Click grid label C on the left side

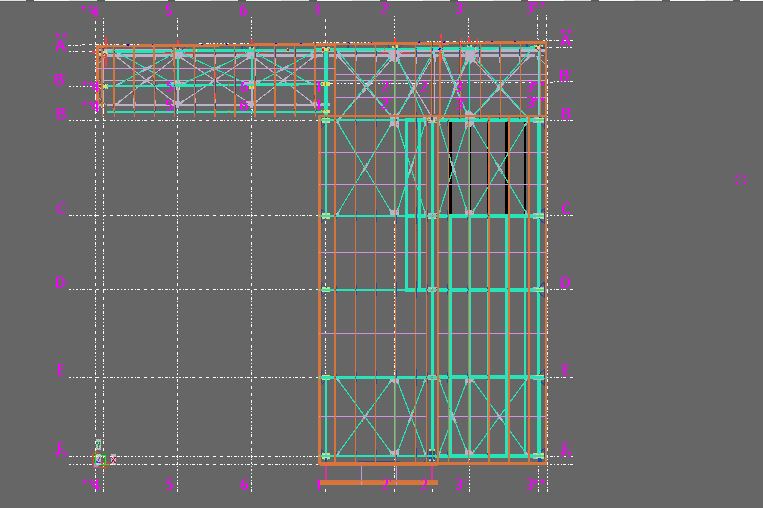[60, 209]
